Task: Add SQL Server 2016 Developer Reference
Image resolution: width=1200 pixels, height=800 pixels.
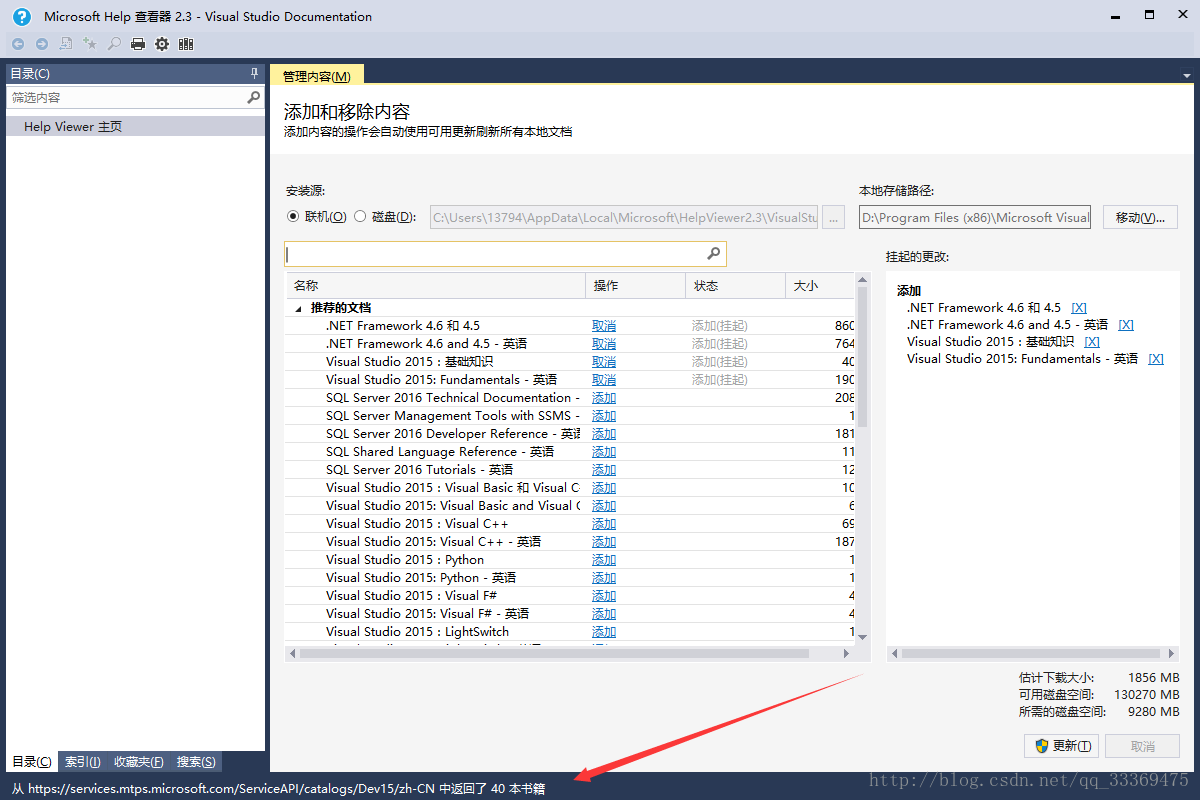Action: (x=604, y=434)
